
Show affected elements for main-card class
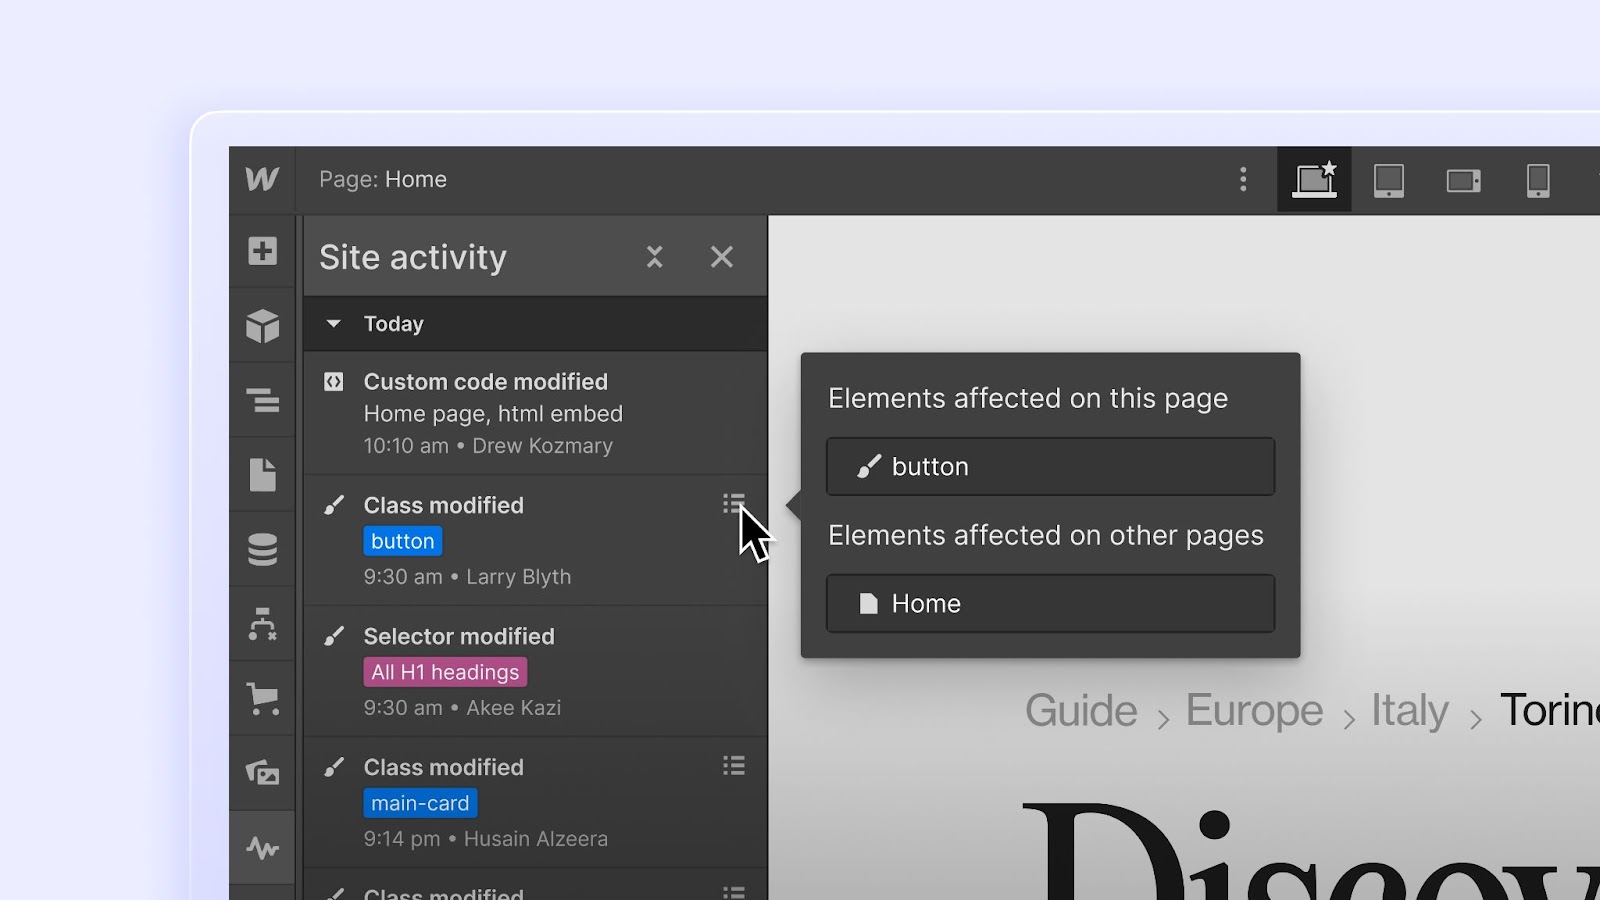tap(734, 766)
